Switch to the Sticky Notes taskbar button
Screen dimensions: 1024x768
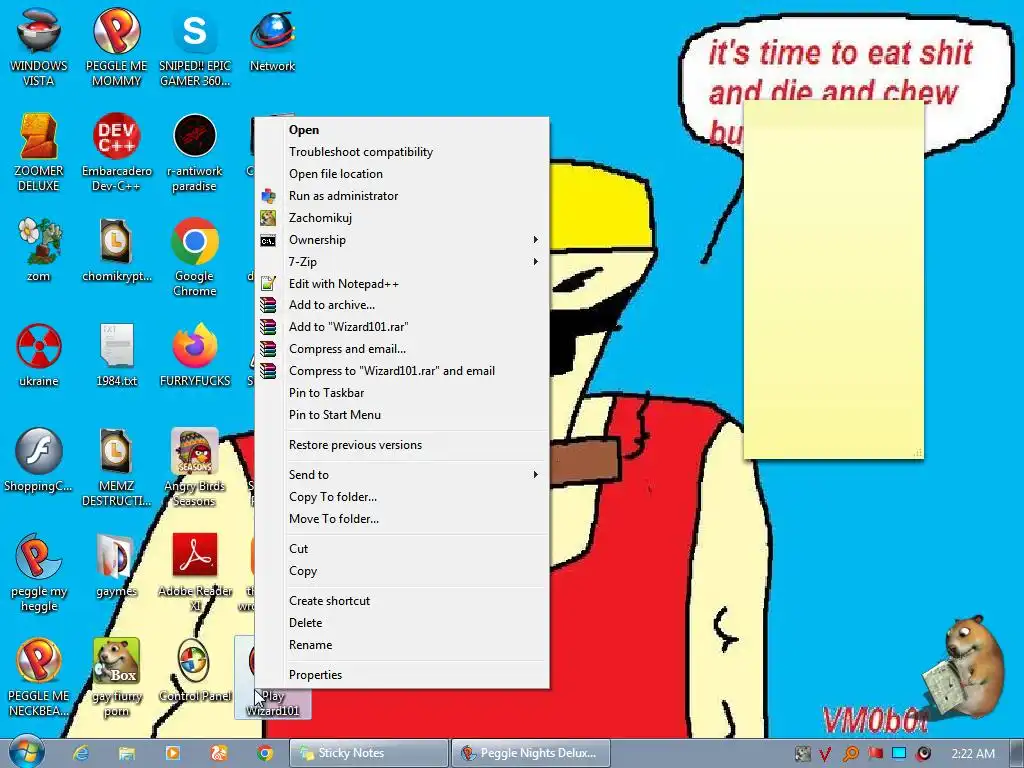click(369, 753)
